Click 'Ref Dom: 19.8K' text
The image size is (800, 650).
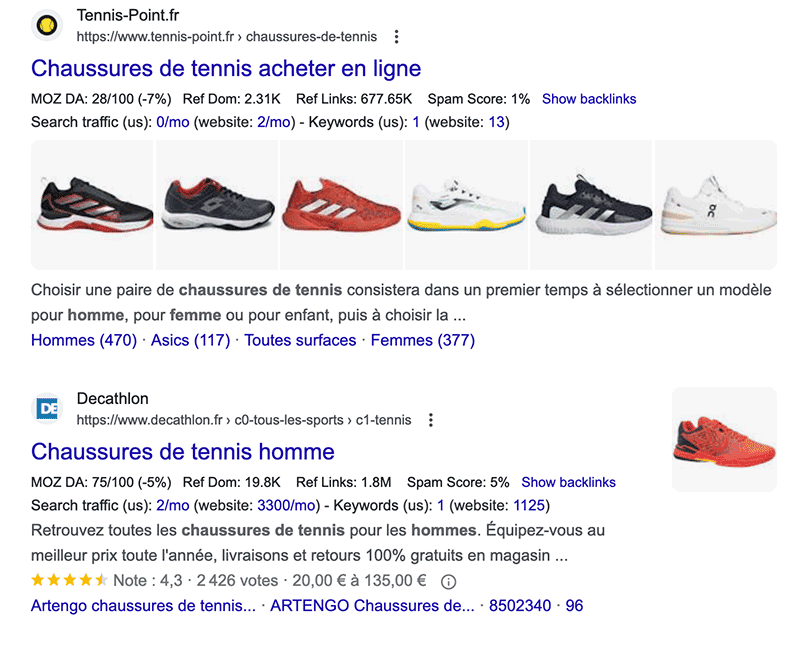coord(232,482)
